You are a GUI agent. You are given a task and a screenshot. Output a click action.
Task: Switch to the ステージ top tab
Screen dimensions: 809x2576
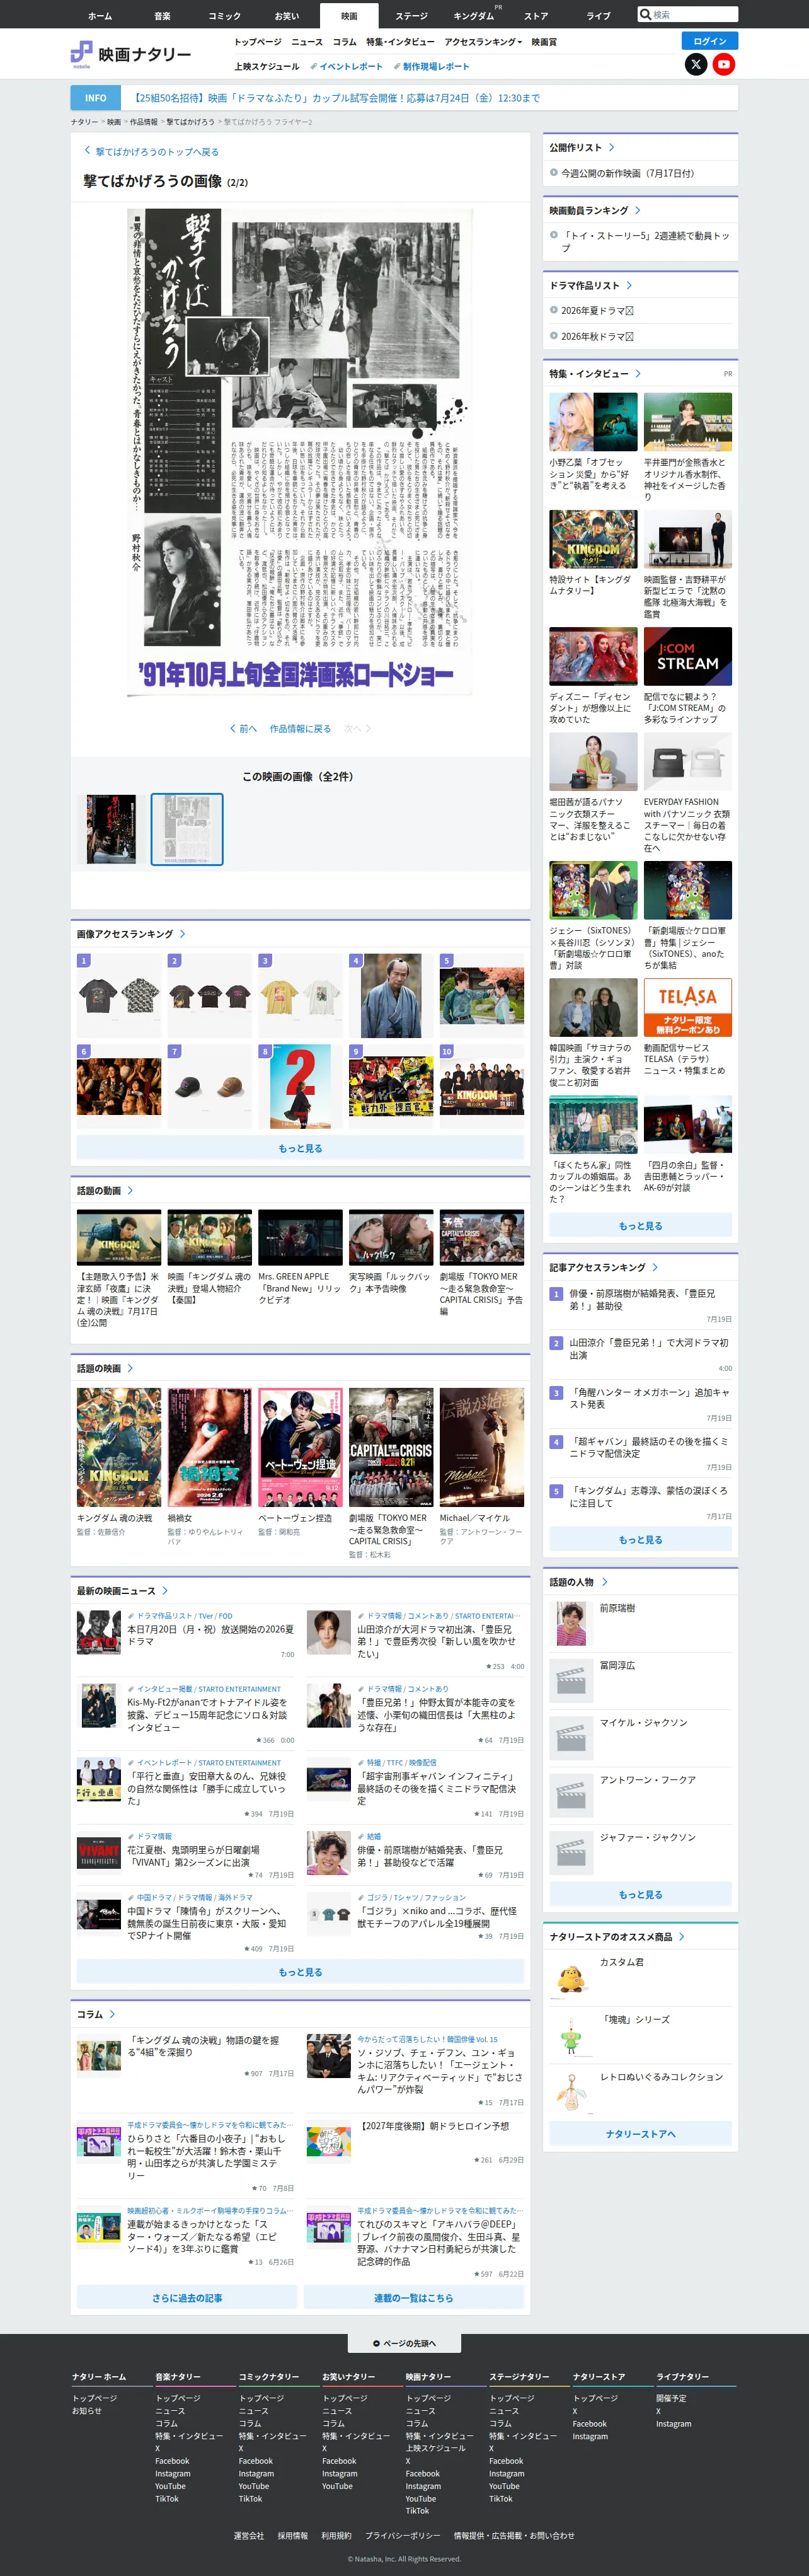tap(411, 16)
